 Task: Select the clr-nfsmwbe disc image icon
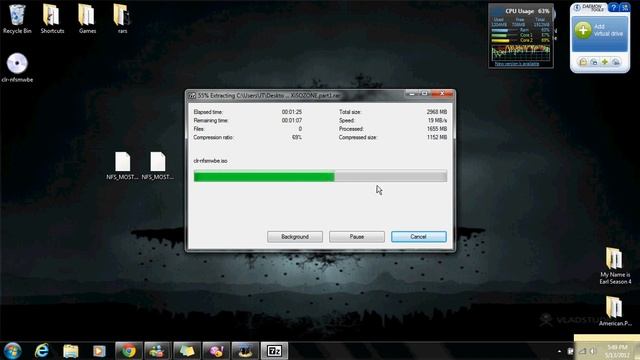tap(17, 67)
